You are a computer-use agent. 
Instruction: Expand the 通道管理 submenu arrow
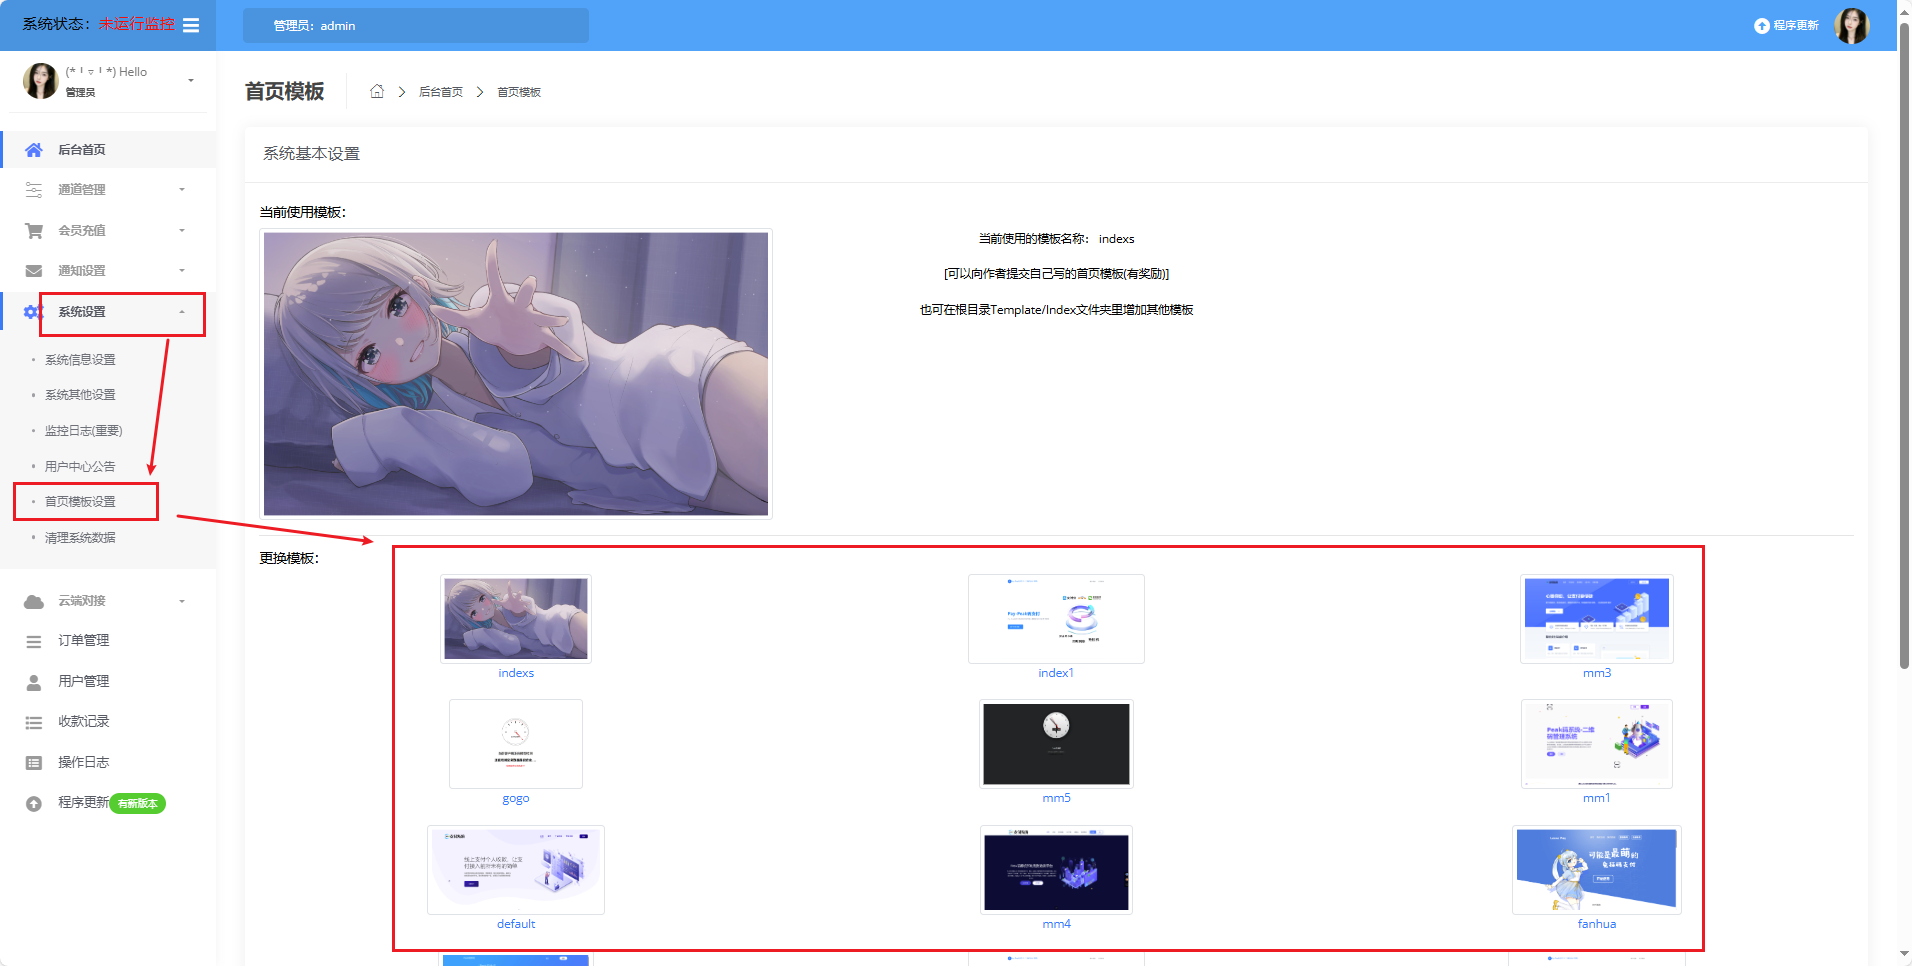pos(182,190)
